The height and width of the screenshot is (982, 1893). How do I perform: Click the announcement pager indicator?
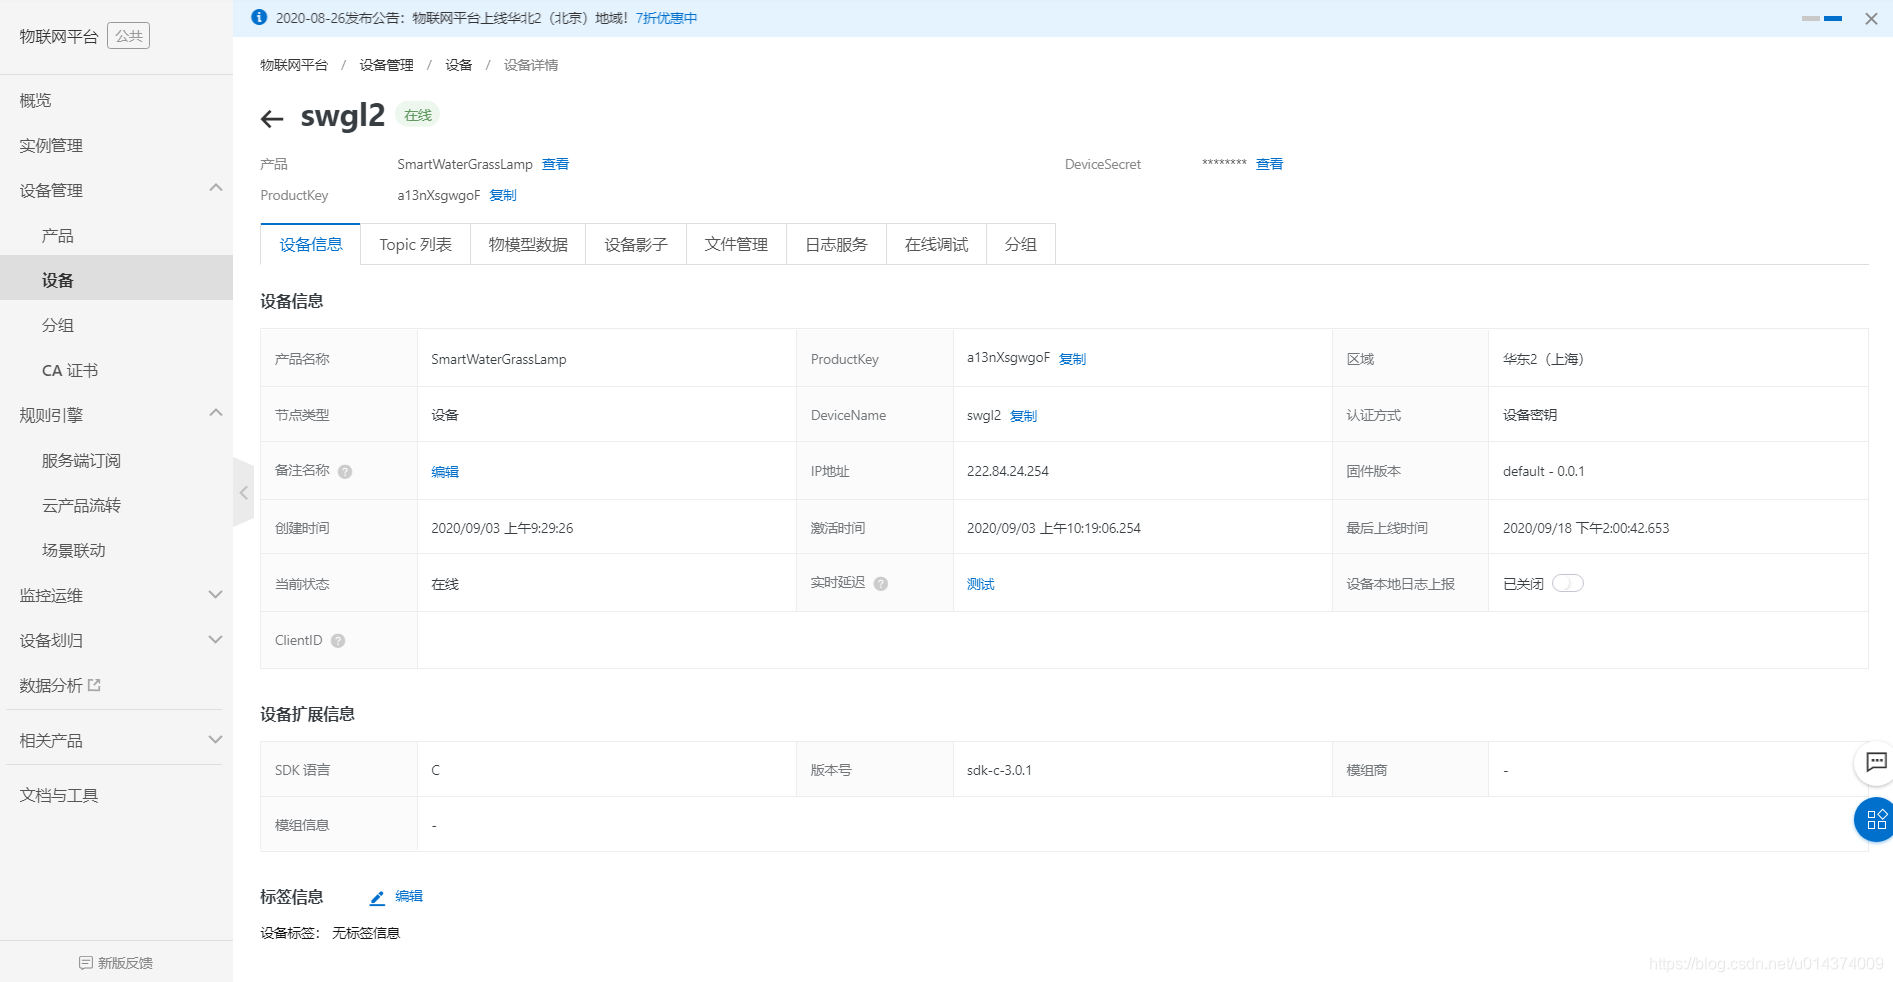[1822, 18]
